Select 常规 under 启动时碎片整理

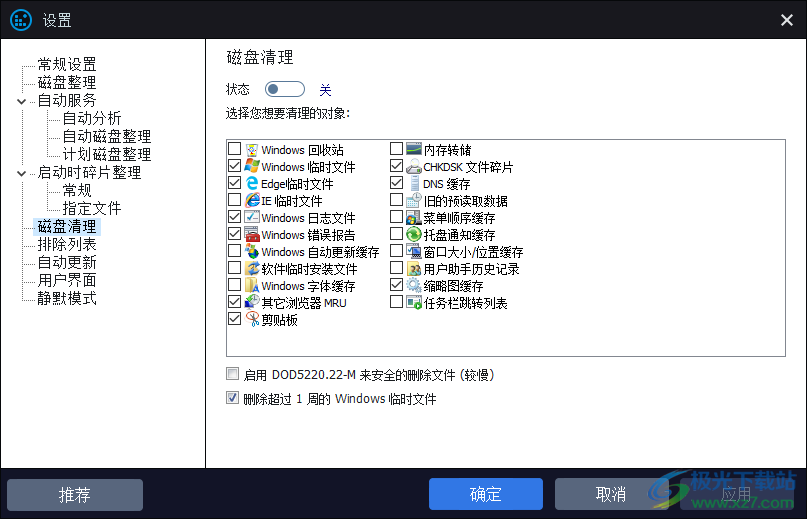pos(77,191)
